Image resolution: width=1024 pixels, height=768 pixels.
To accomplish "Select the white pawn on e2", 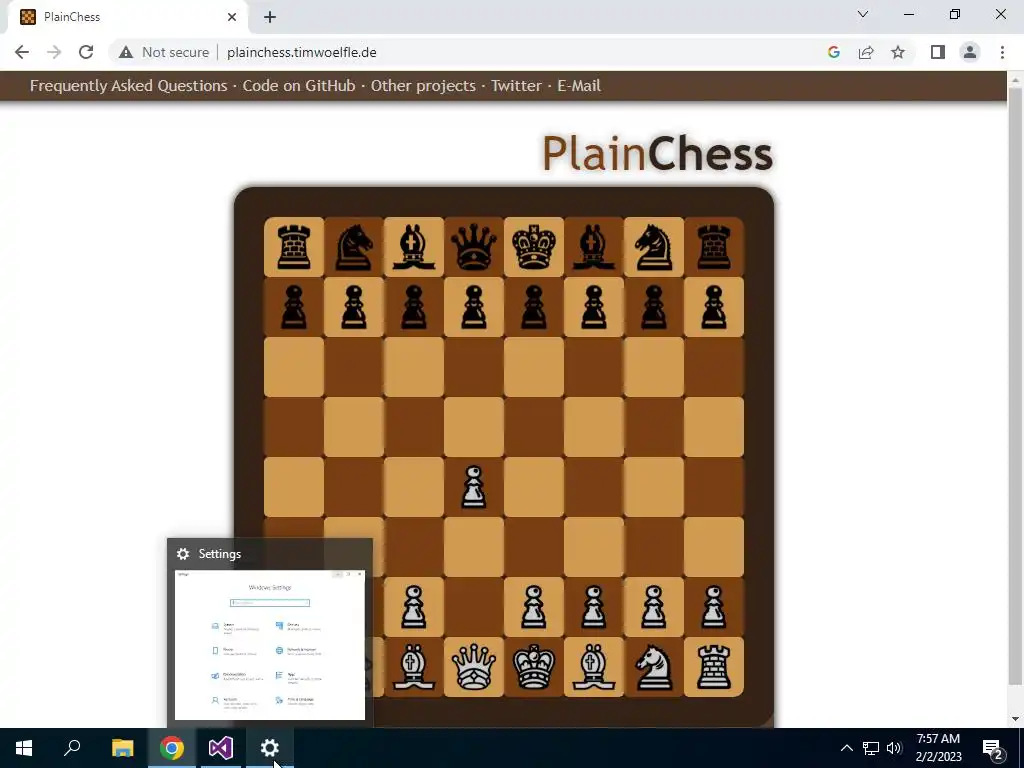I will (x=534, y=607).
